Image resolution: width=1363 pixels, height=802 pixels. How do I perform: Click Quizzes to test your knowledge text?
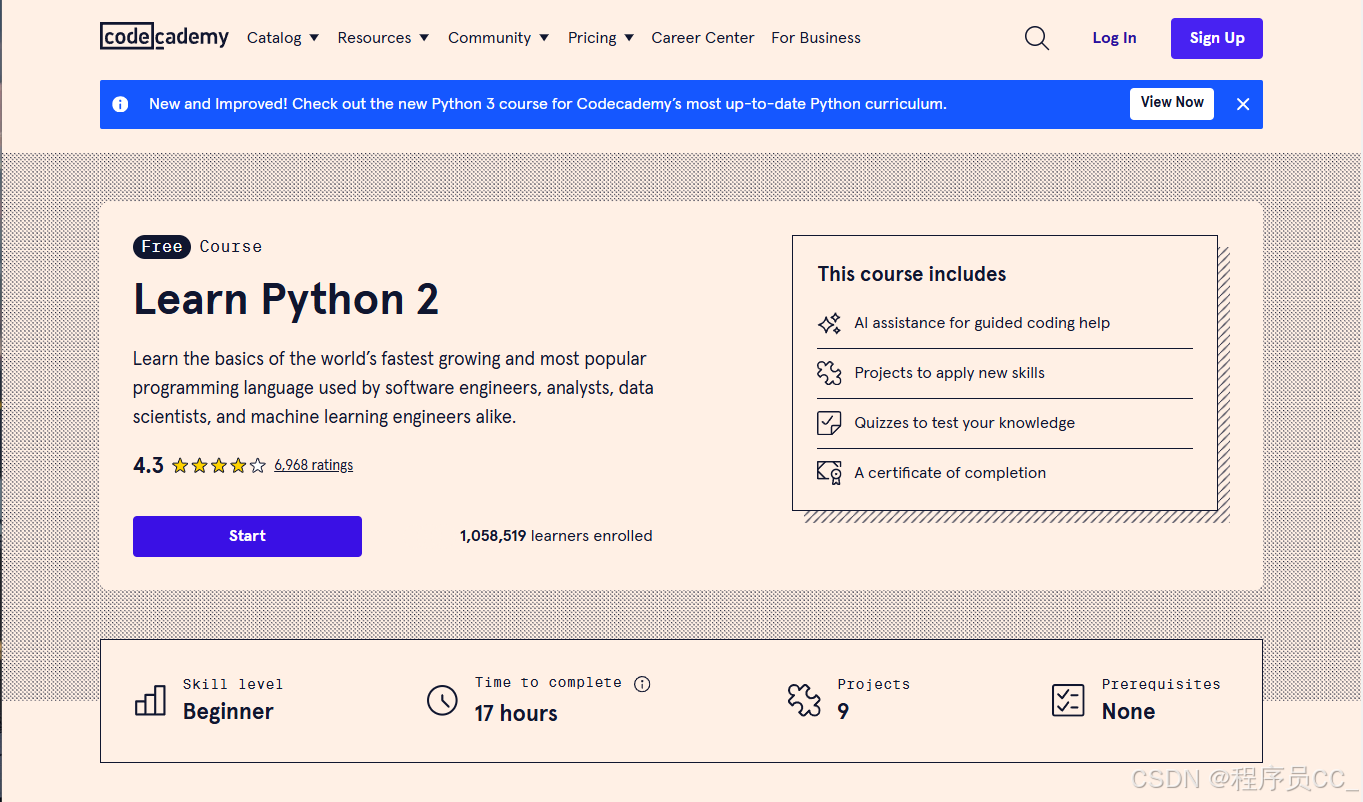964,423
